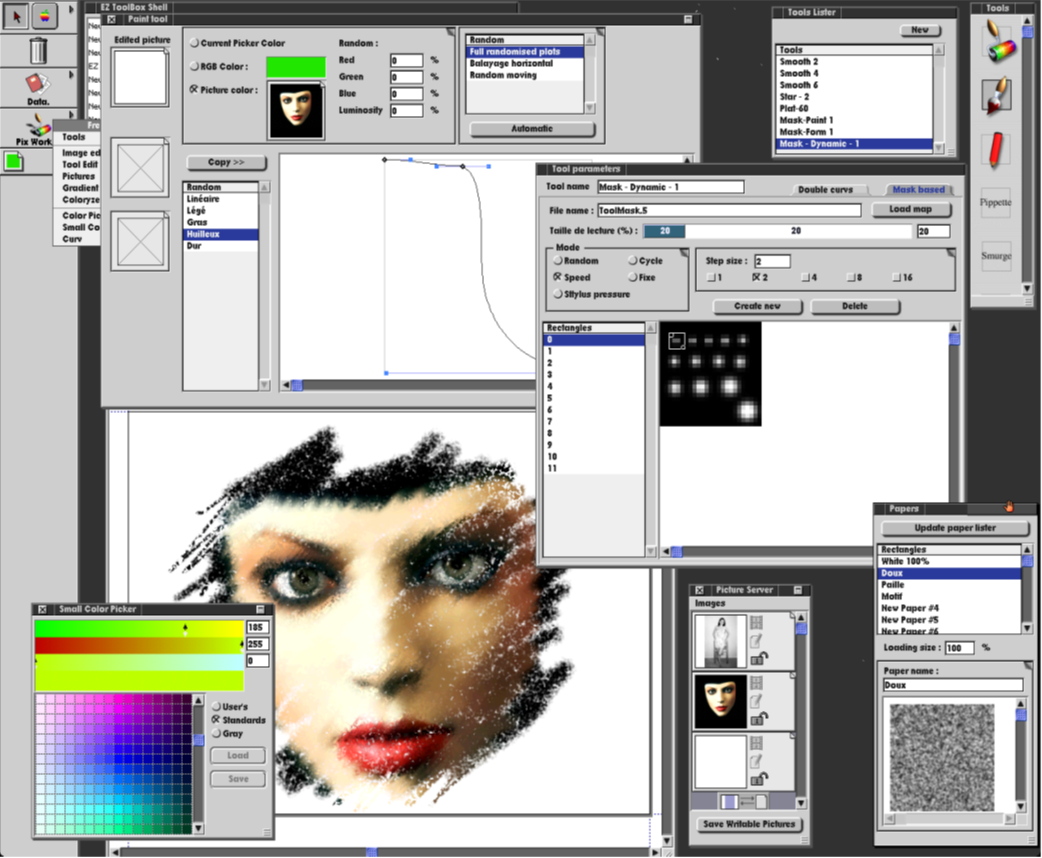Screen dimensions: 1042x858
Task: Select the RGB Color radio button
Action: coord(194,67)
